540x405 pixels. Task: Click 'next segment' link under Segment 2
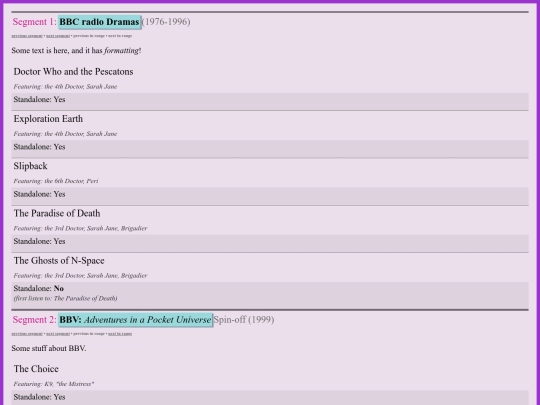point(58,334)
